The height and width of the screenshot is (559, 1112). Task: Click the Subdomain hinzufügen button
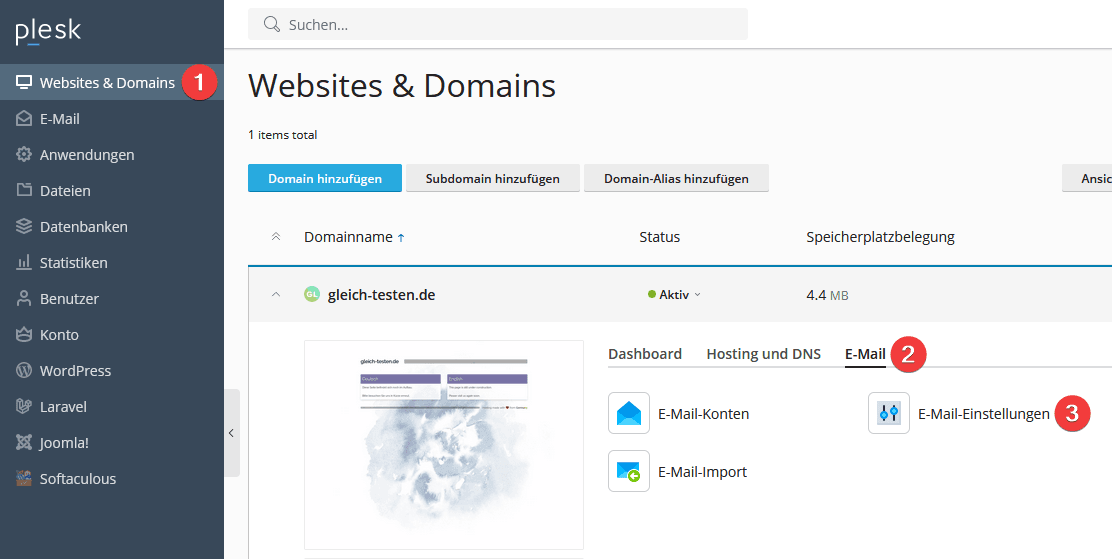[x=492, y=179]
